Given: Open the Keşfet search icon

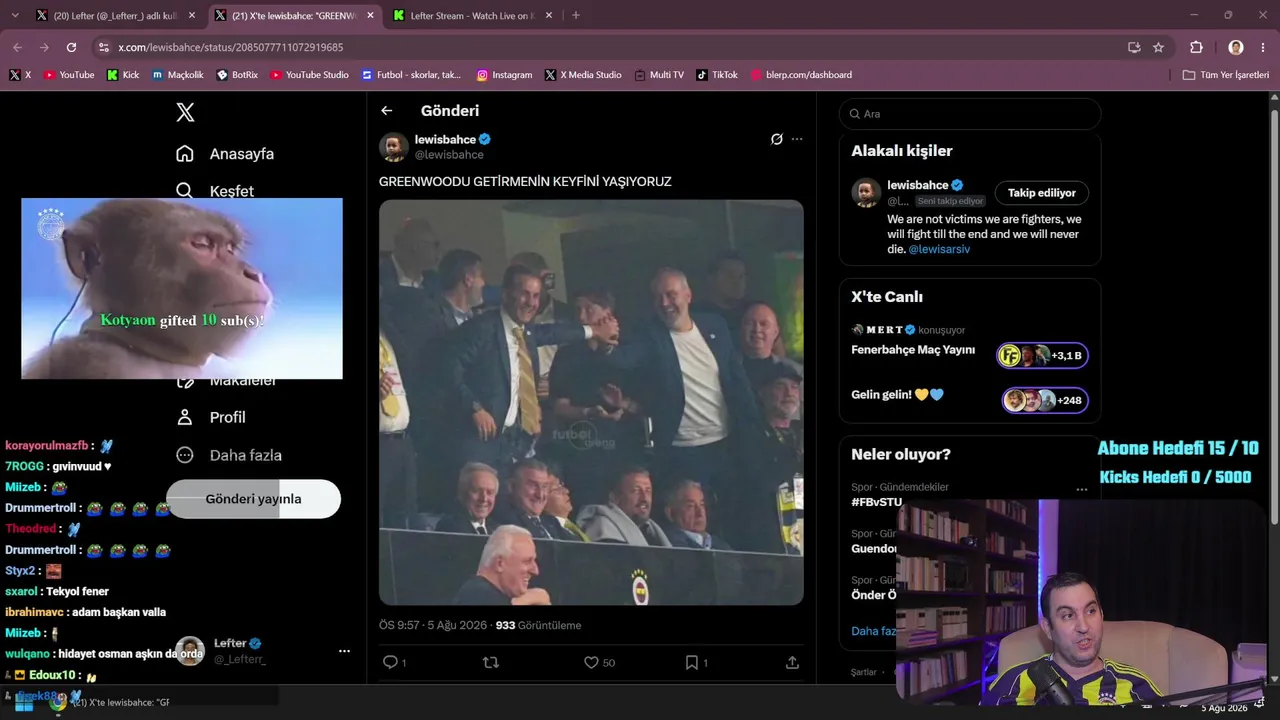Looking at the screenshot, I should click(x=184, y=190).
